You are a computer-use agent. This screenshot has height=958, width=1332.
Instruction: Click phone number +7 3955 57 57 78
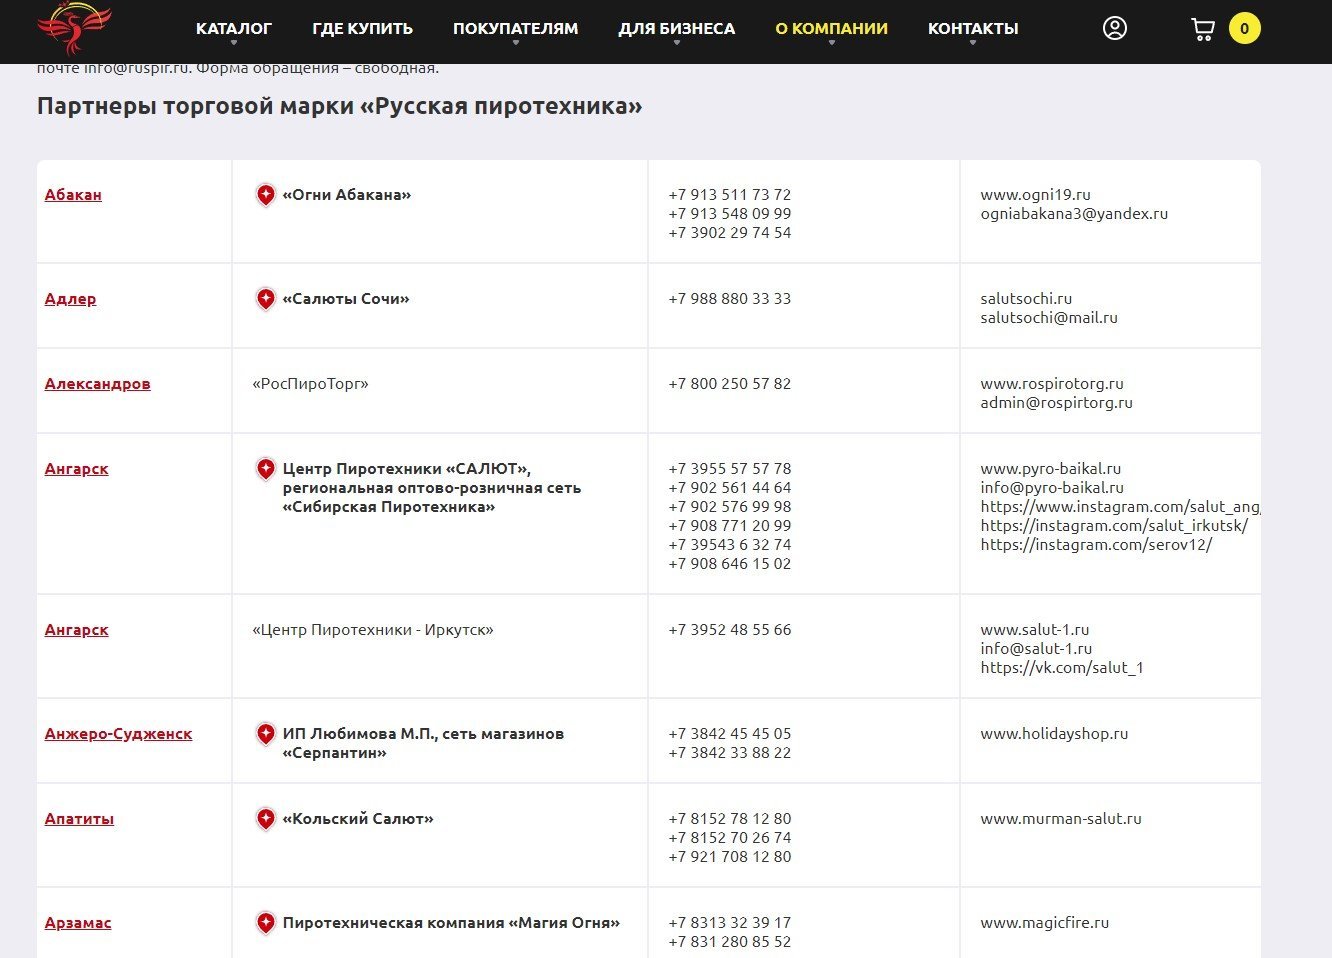tap(730, 469)
